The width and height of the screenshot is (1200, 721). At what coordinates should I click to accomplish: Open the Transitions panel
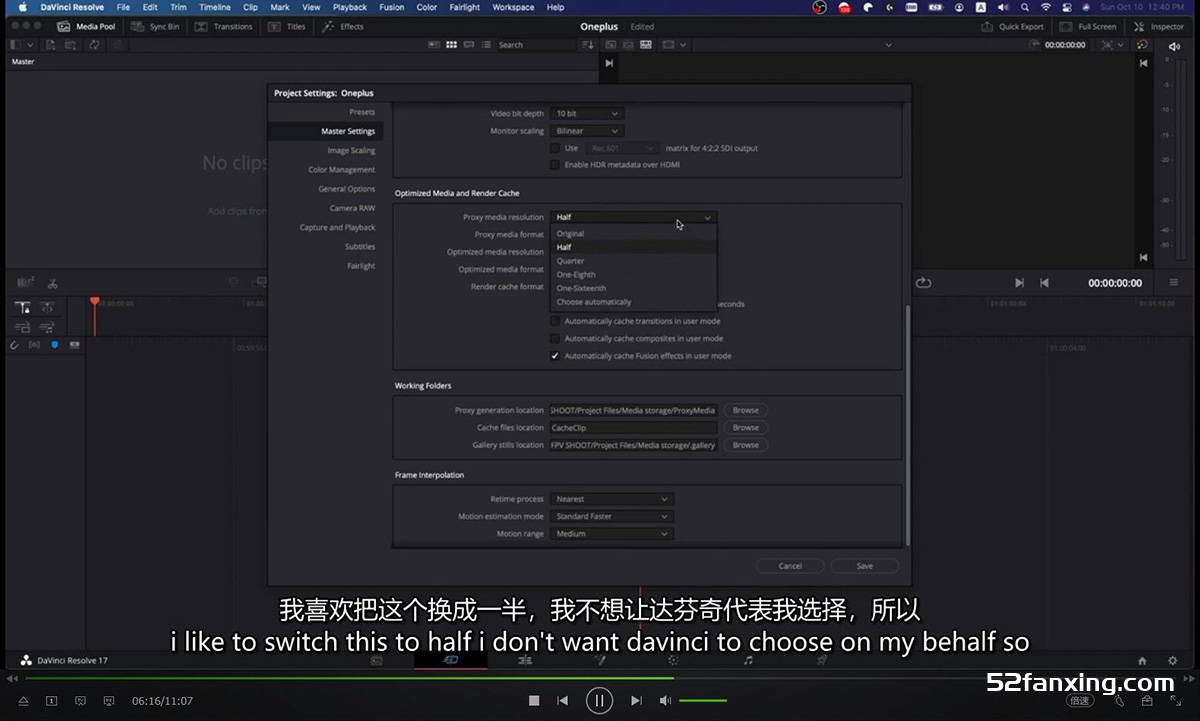(x=223, y=27)
